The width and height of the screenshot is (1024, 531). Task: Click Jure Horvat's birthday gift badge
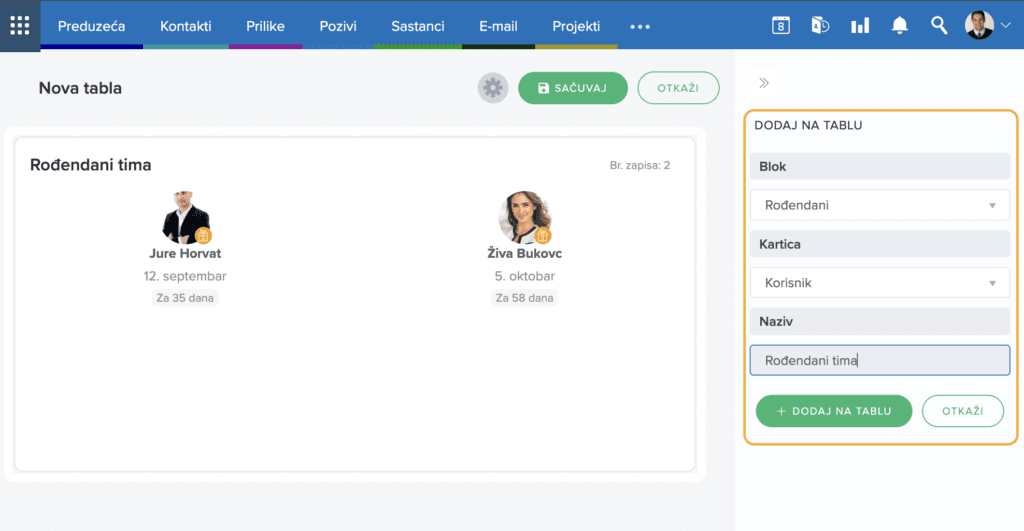[x=203, y=235]
